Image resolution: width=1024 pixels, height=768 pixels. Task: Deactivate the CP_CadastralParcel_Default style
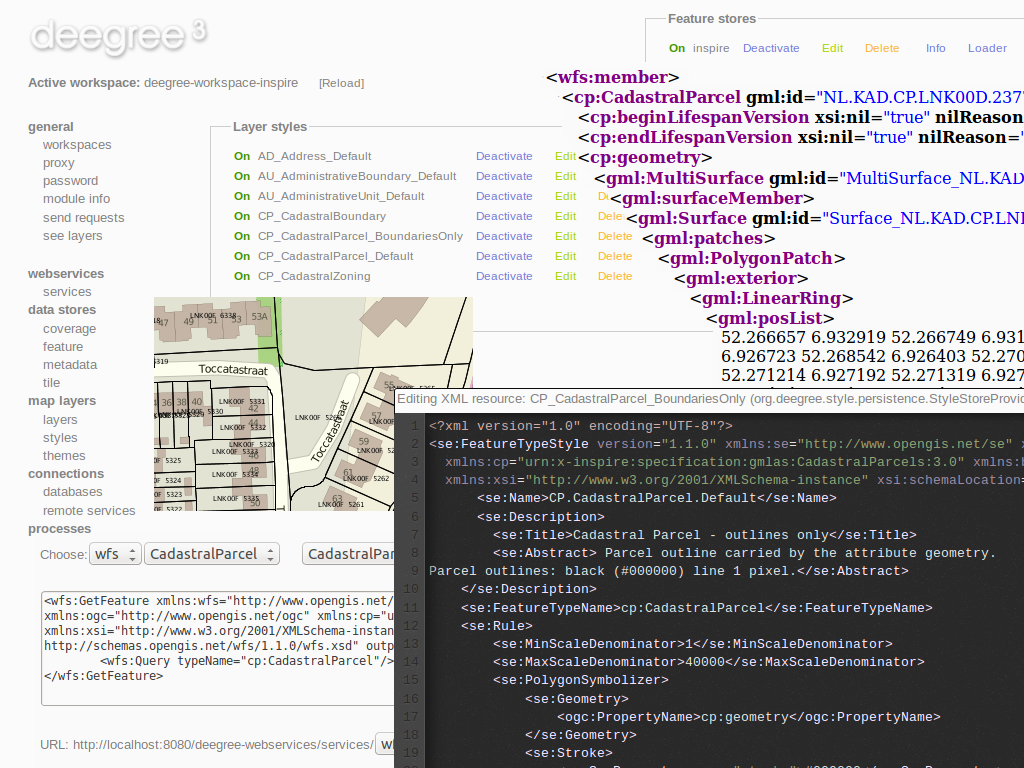504,256
